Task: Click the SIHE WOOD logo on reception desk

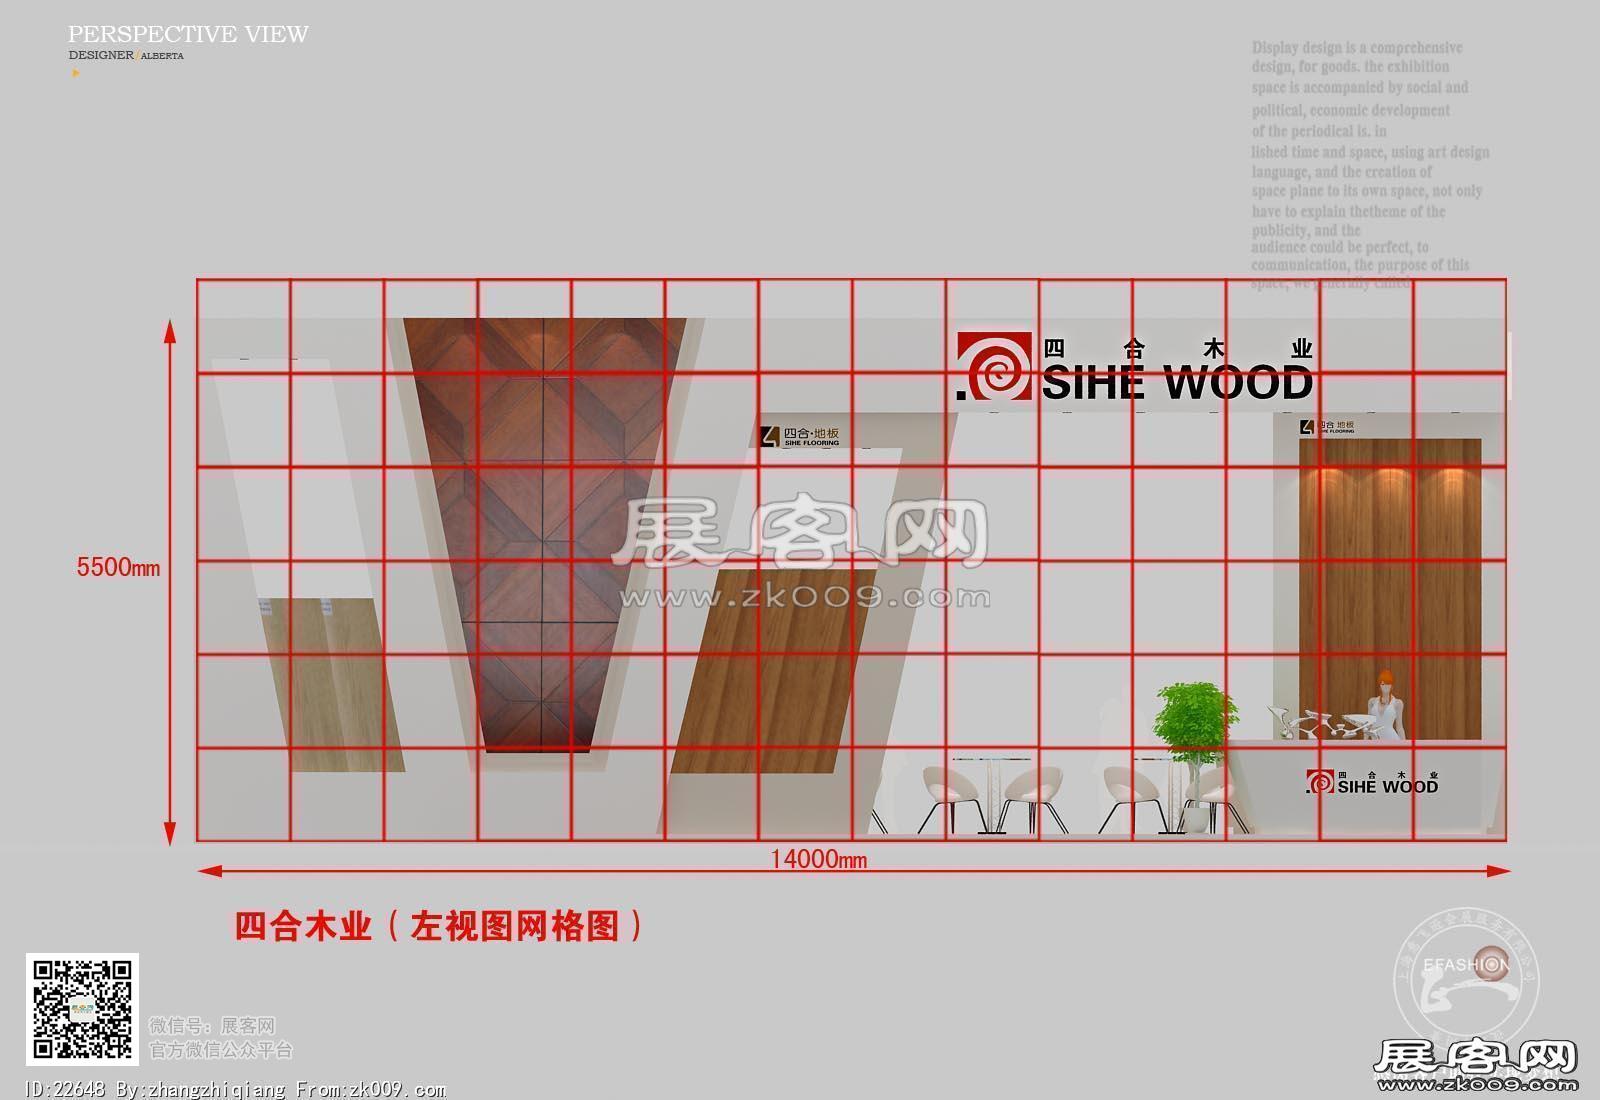Action: [1372, 782]
